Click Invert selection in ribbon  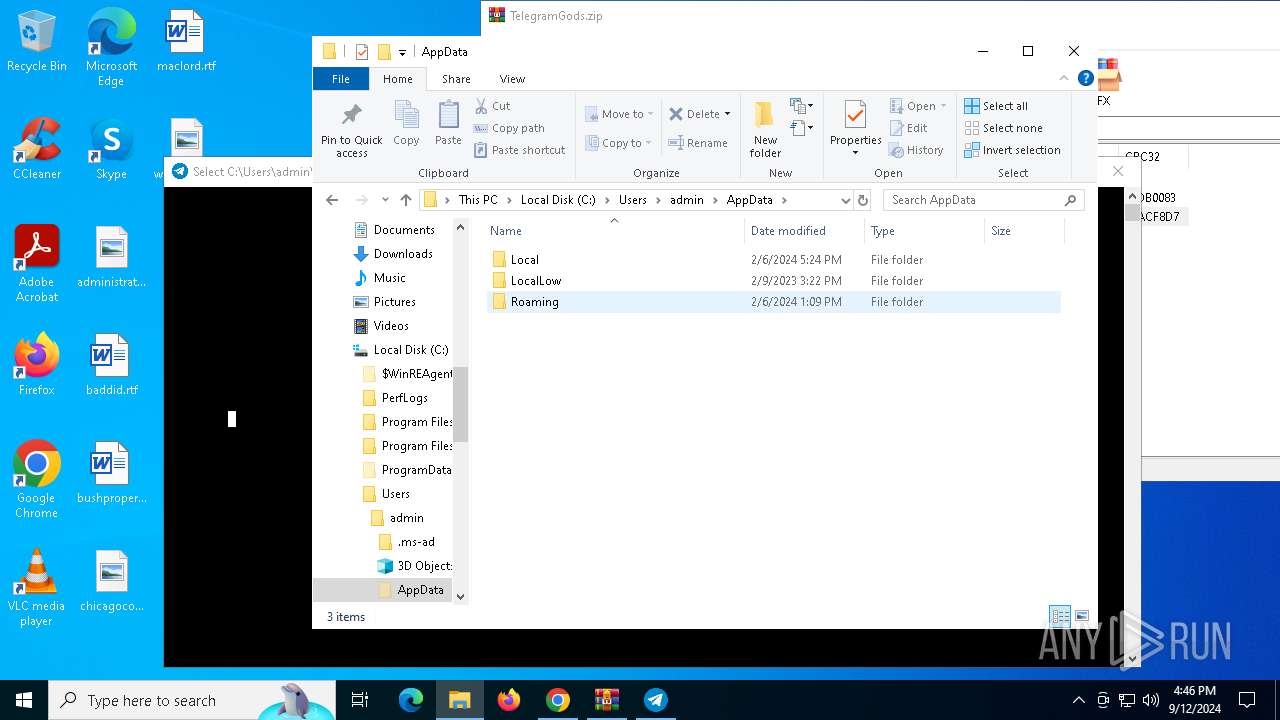click(x=1012, y=150)
